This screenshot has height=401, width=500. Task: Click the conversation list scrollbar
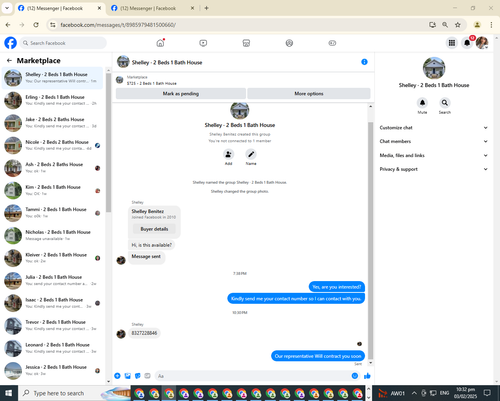click(108, 143)
